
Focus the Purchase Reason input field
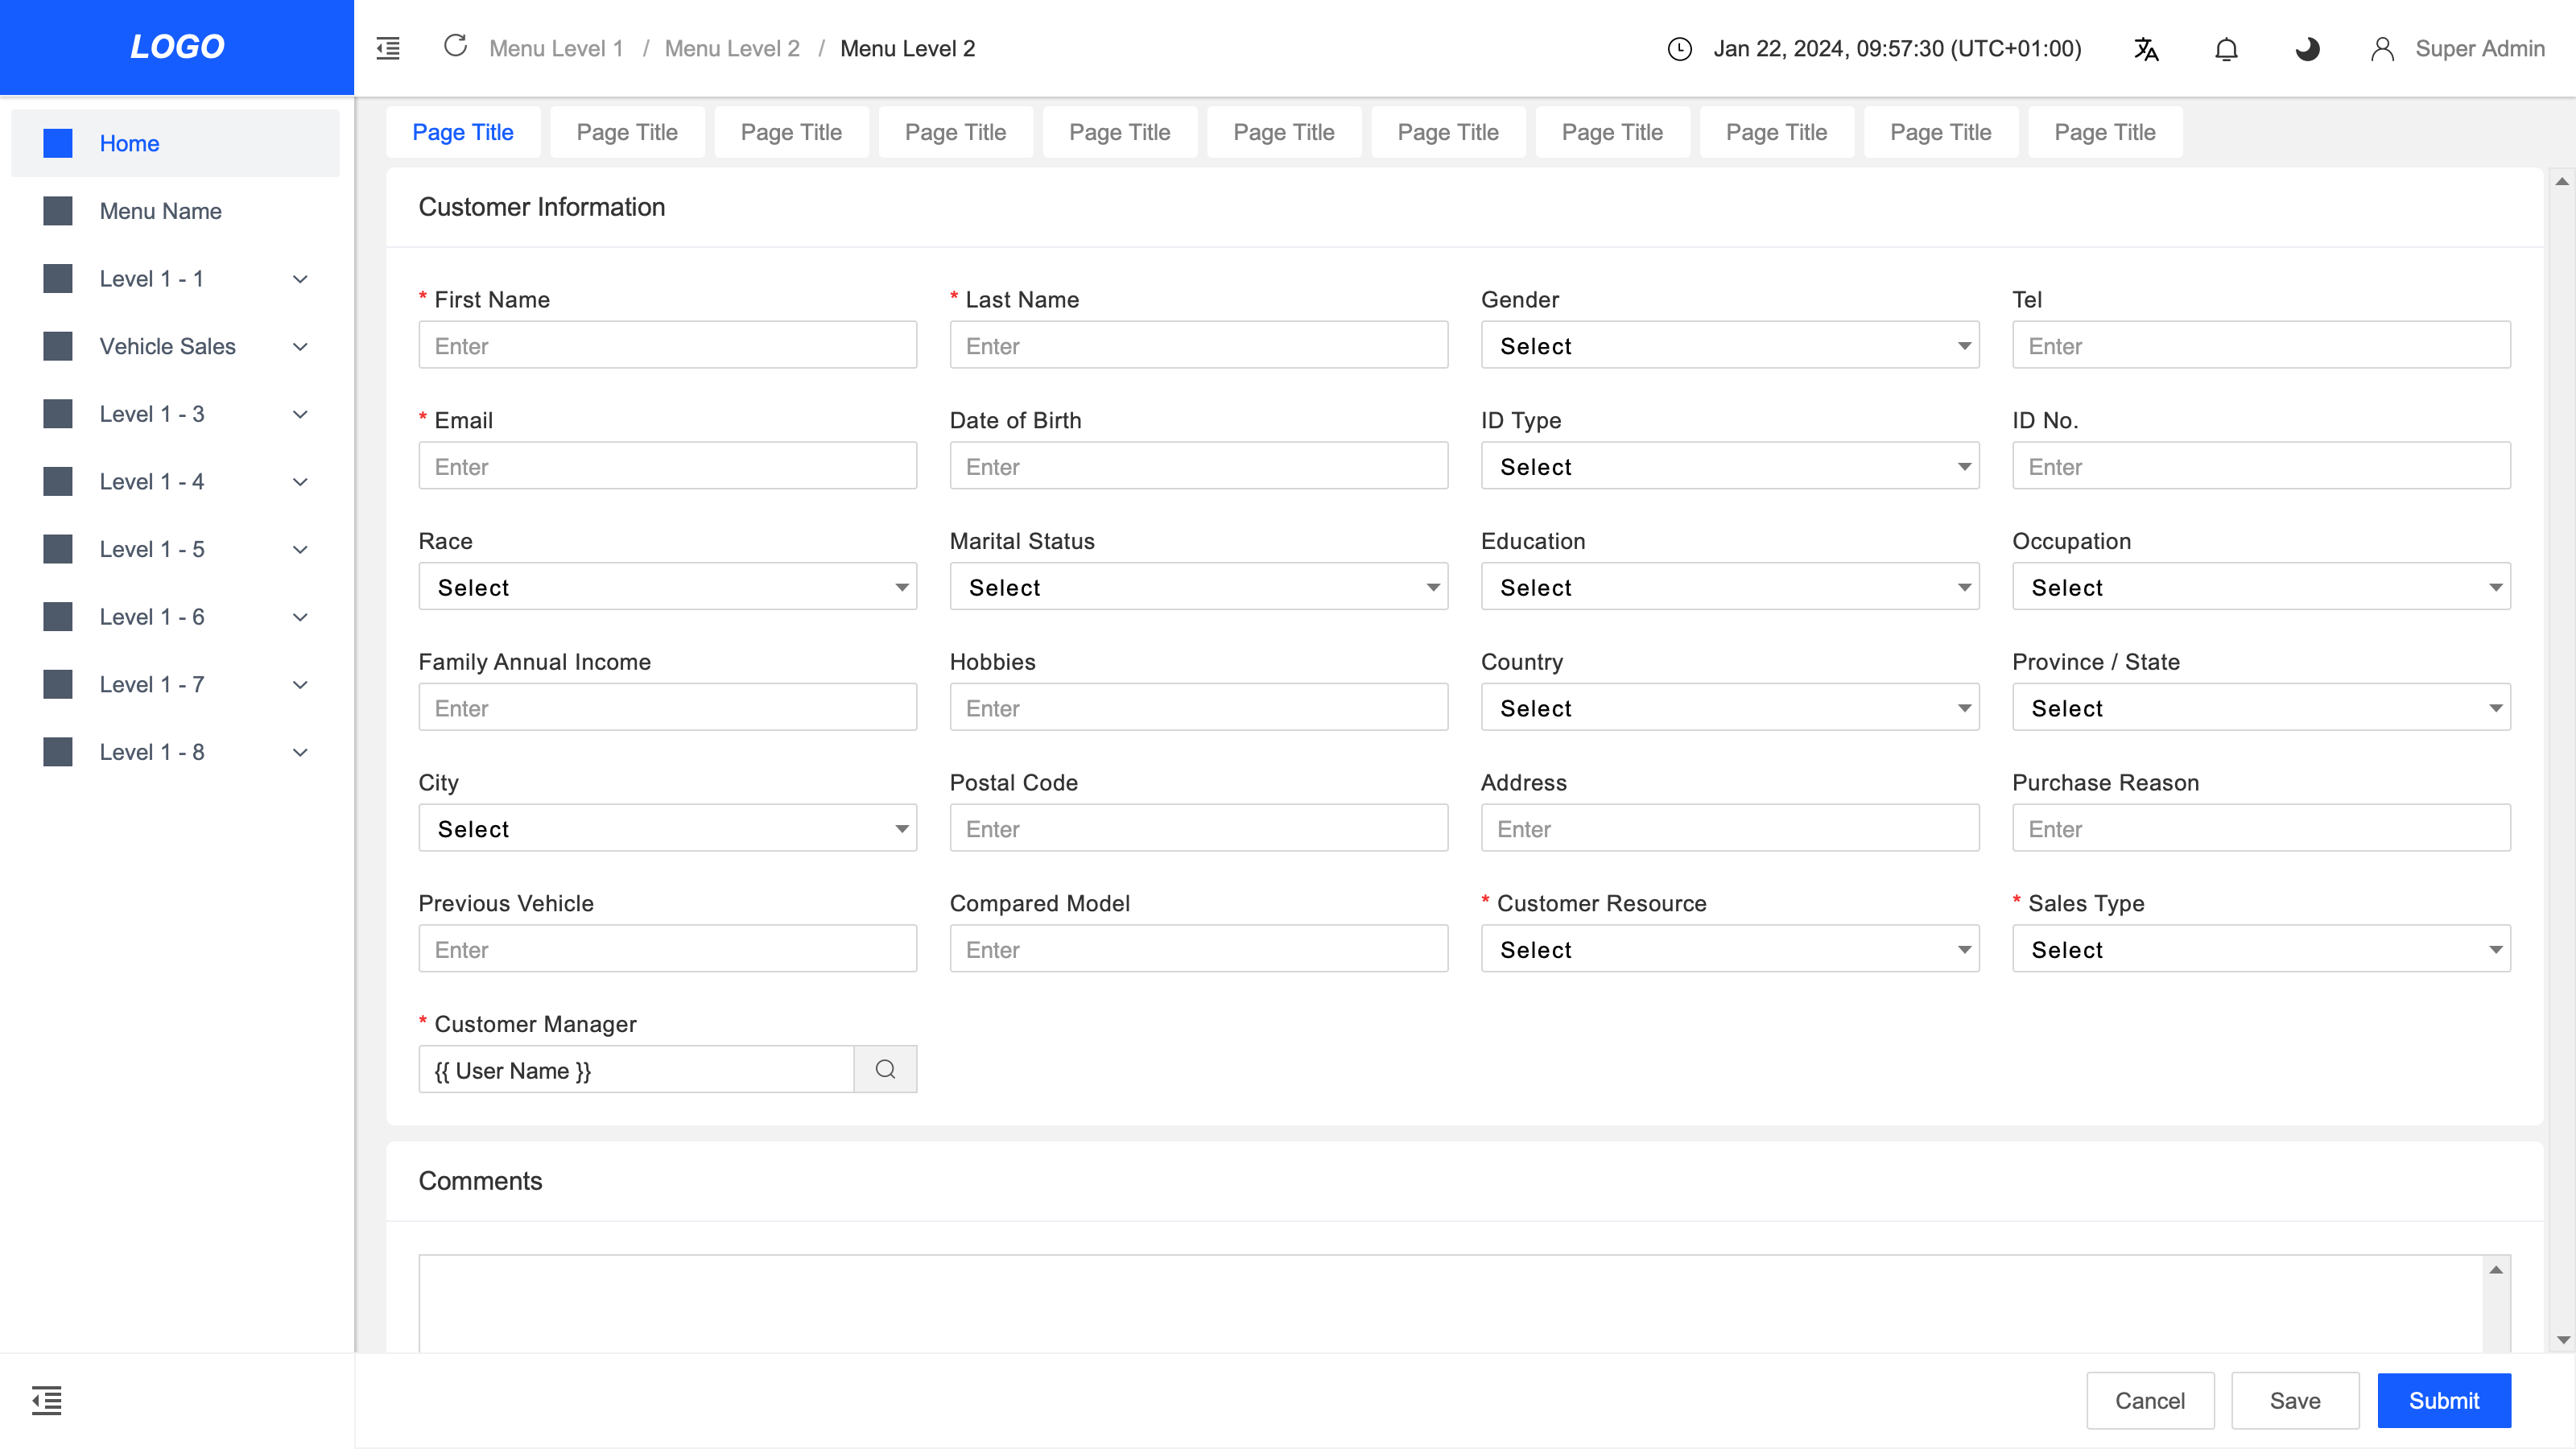[2261, 828]
